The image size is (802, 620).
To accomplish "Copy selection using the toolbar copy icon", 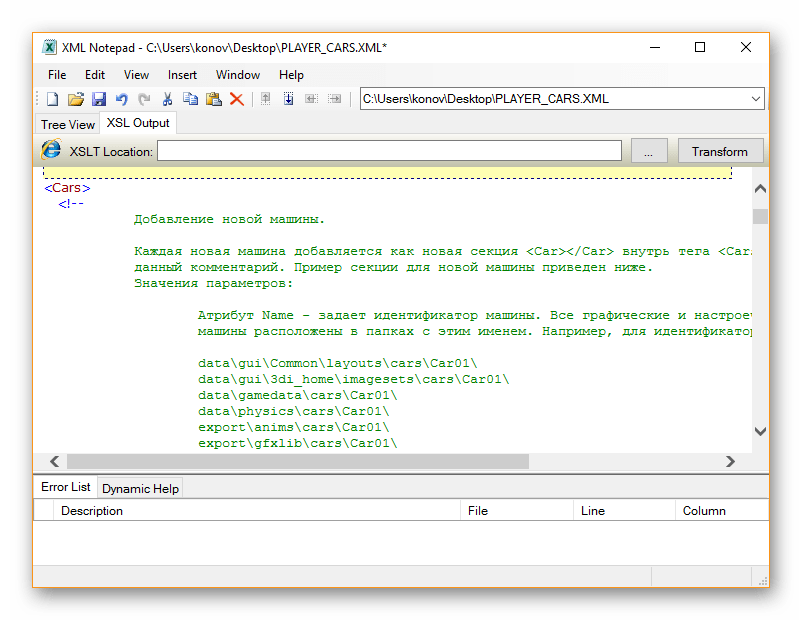I will click(x=190, y=99).
